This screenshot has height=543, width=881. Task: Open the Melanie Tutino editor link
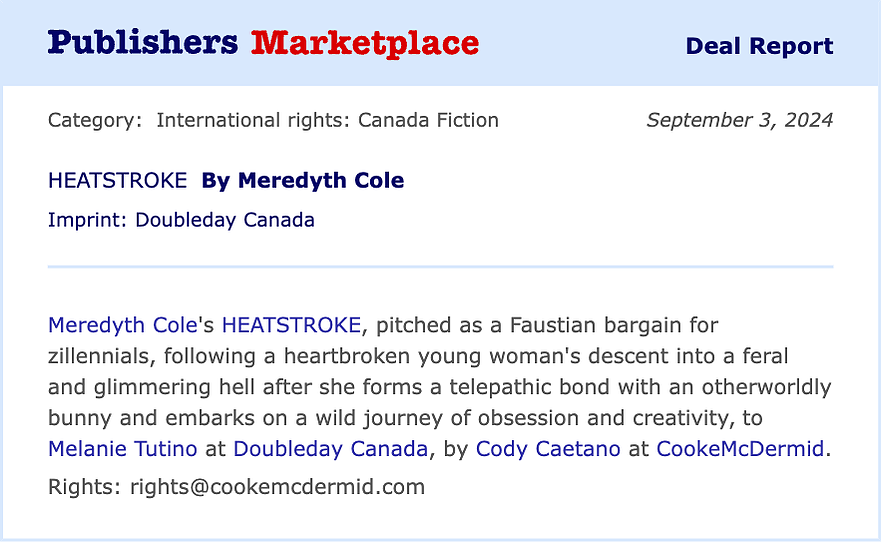coord(122,449)
